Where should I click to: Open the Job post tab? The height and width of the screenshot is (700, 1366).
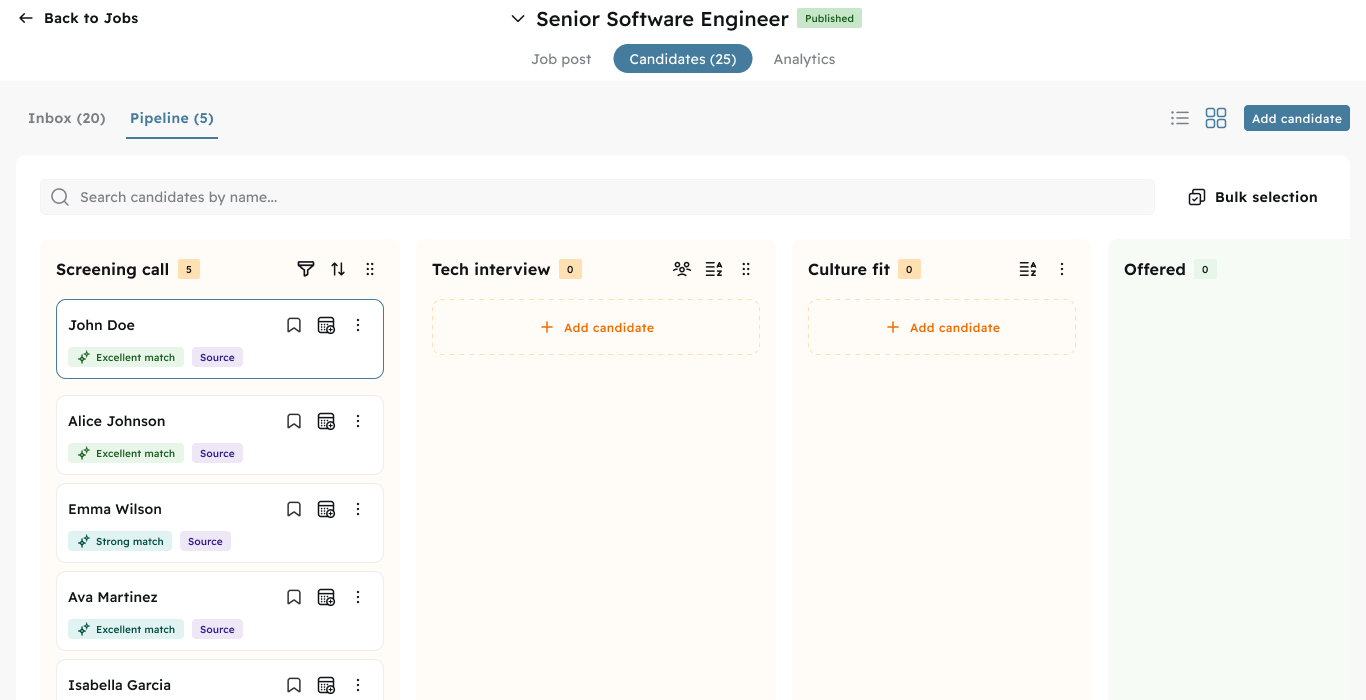pyautogui.click(x=561, y=59)
